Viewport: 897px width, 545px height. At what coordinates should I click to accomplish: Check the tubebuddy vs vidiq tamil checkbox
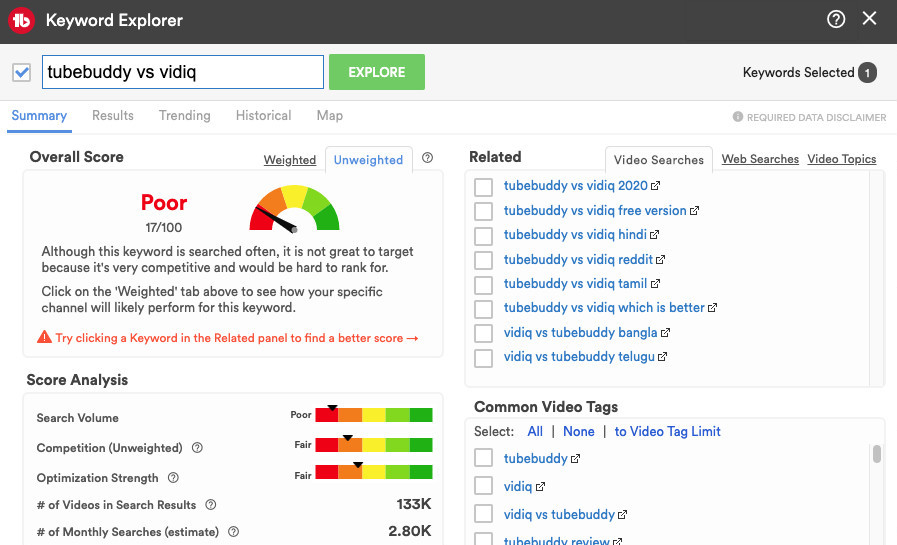[483, 285]
